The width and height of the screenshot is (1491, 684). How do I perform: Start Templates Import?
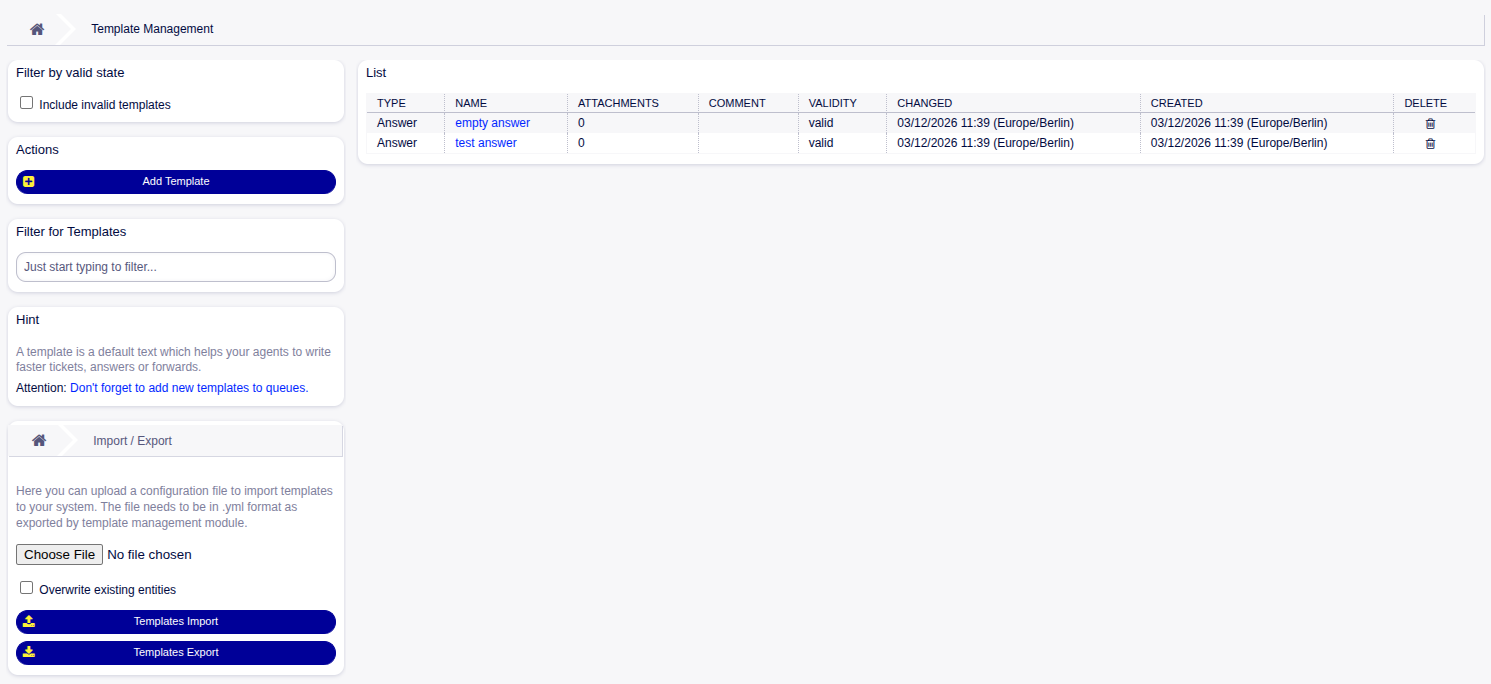[x=176, y=621]
